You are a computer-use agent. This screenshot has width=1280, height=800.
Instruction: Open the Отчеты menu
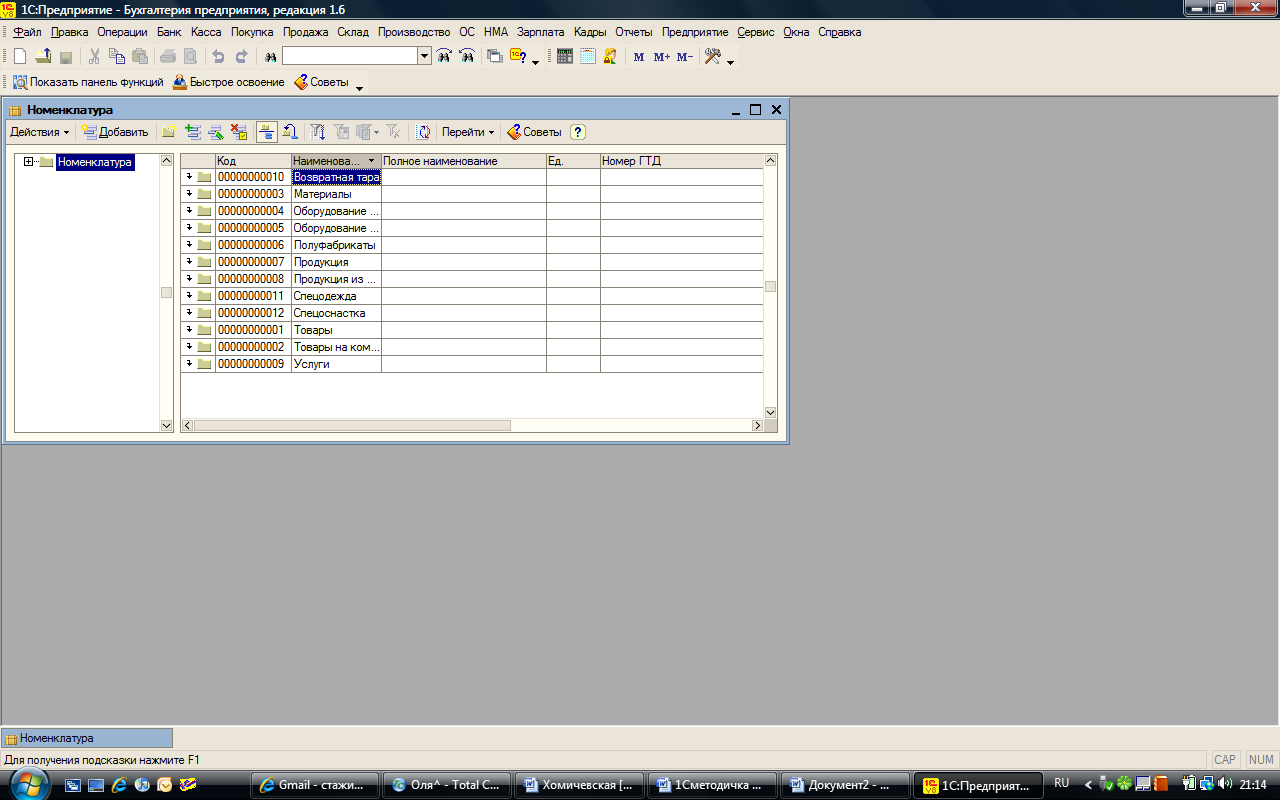tap(633, 32)
